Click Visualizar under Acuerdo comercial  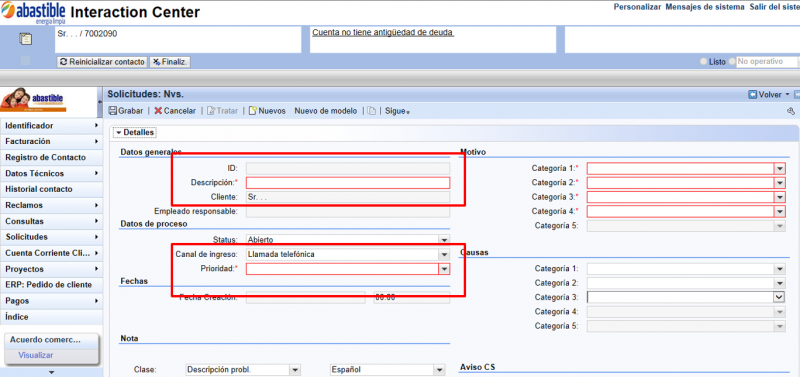[x=36, y=355]
